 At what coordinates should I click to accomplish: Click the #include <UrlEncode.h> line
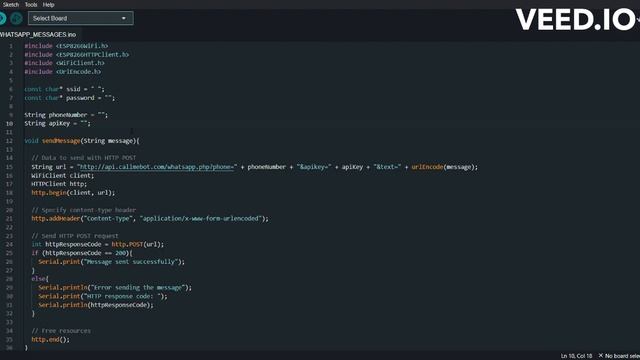(x=62, y=72)
